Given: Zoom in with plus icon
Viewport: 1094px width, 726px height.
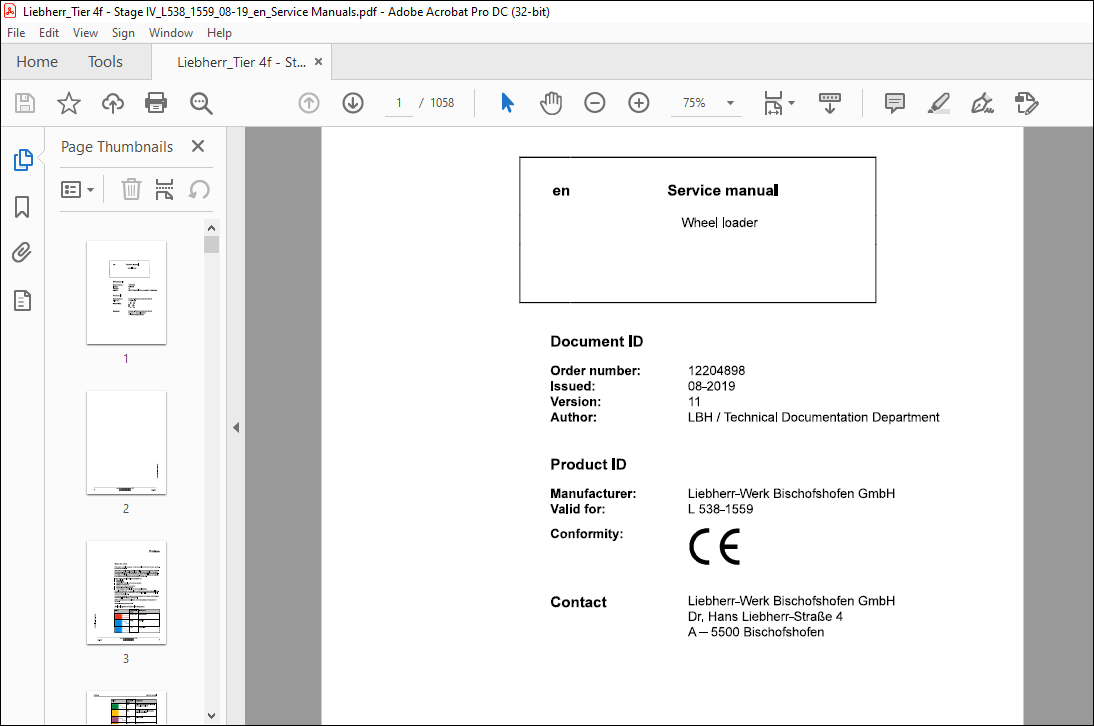Looking at the screenshot, I should point(638,103).
